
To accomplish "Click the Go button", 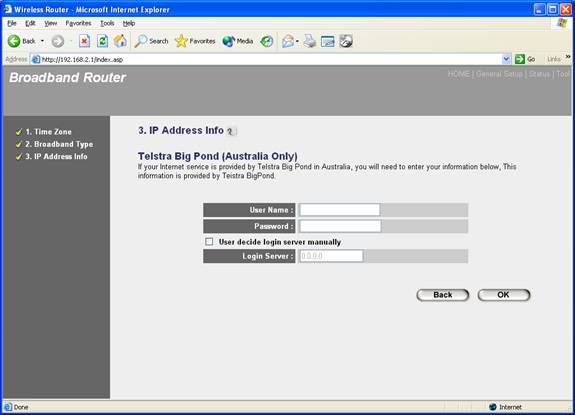I will pos(525,59).
